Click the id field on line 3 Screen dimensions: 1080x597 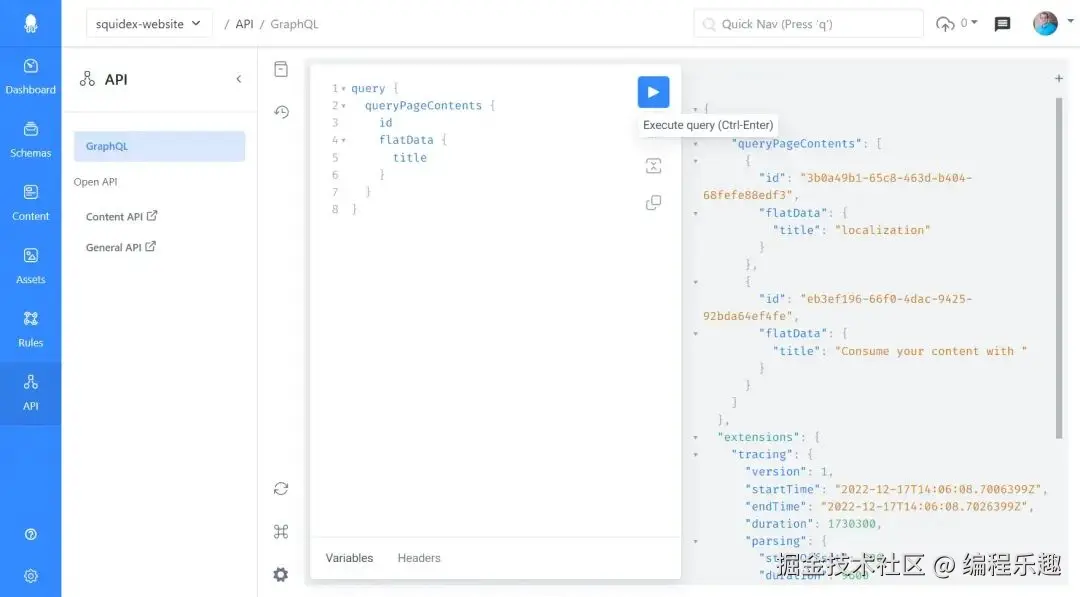[x=386, y=123]
